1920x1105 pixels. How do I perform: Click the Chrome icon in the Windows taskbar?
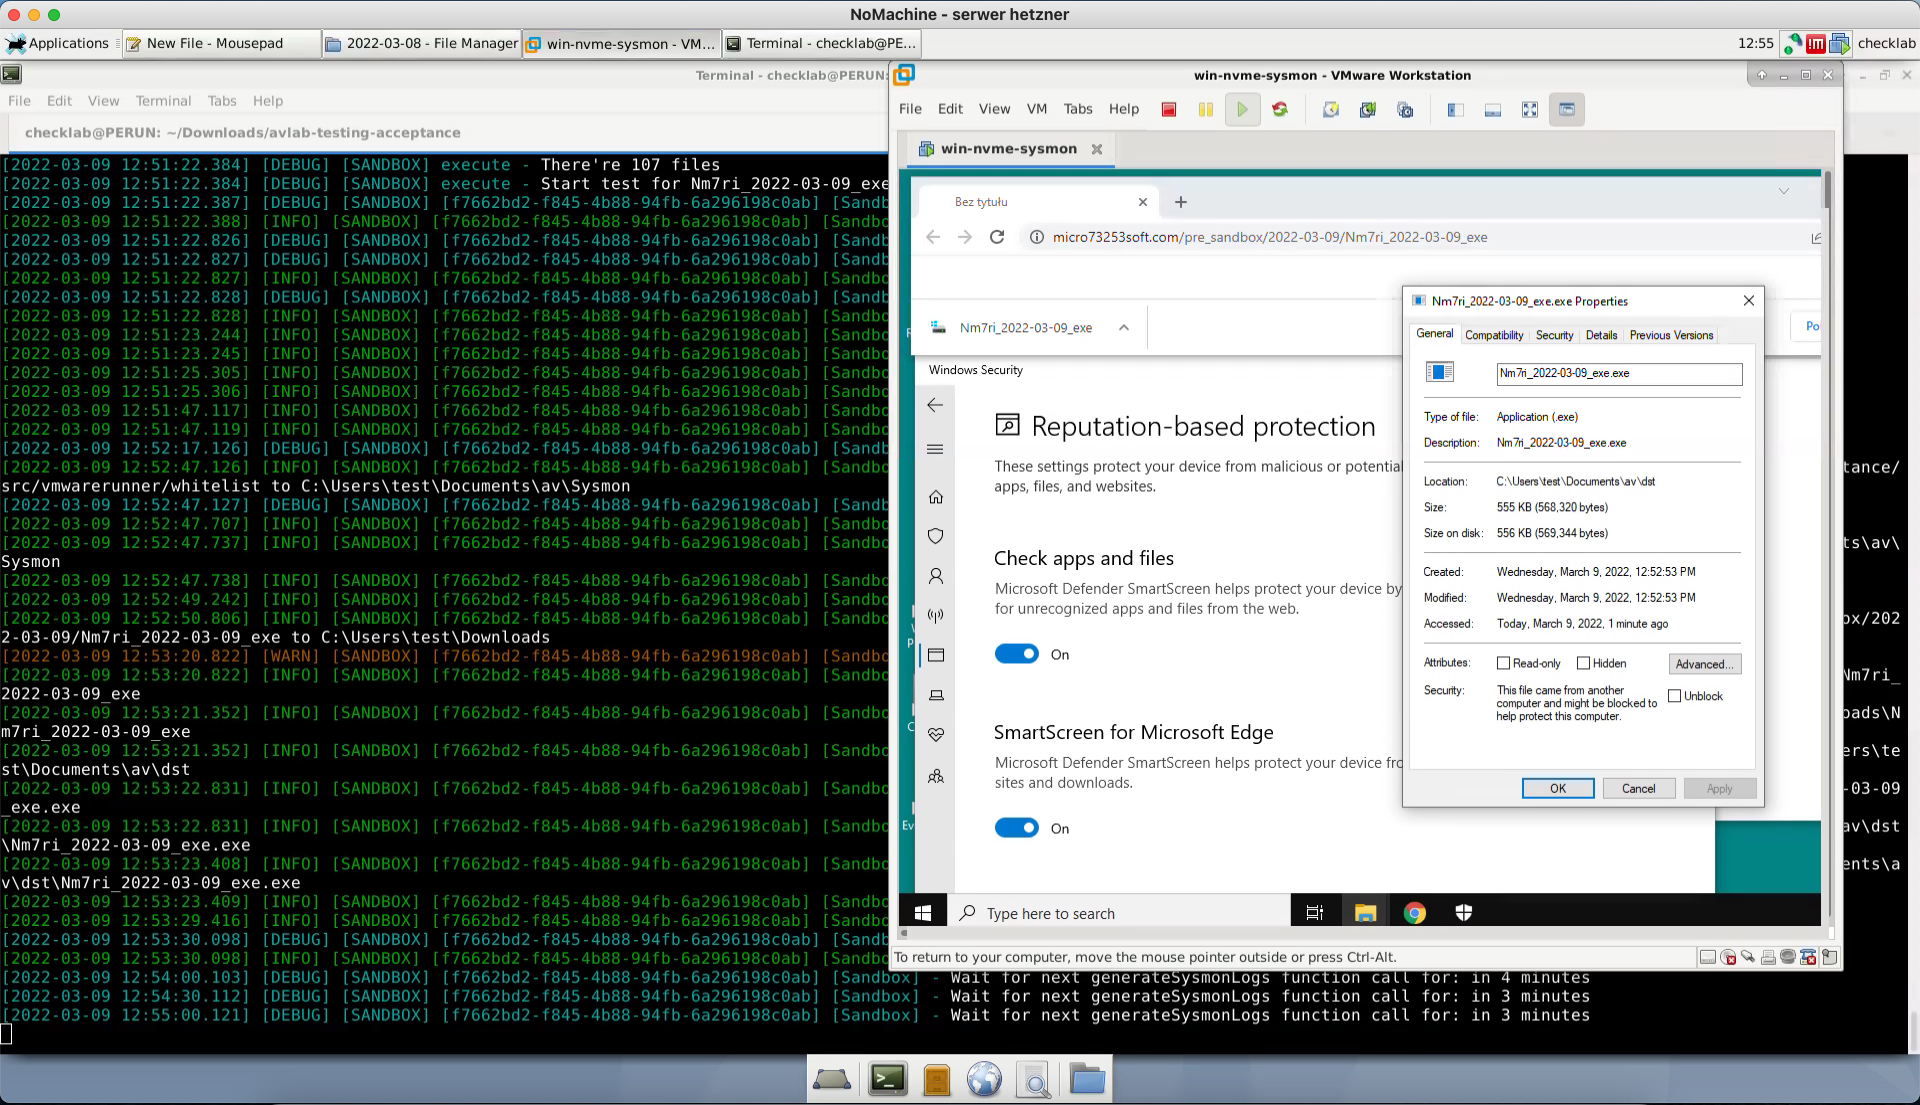tap(1413, 913)
